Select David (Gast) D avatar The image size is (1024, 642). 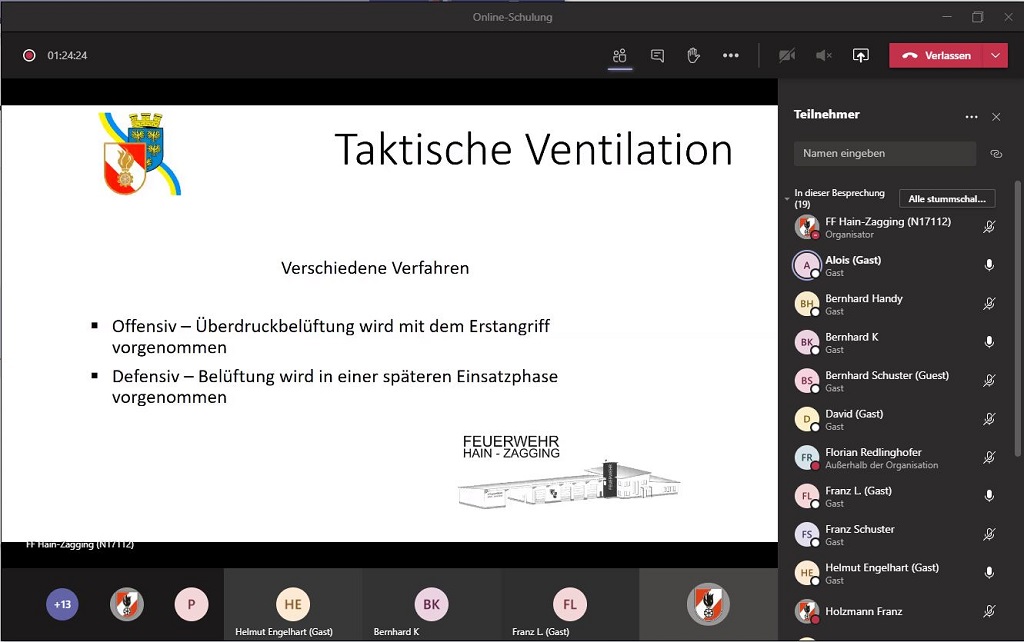pos(807,419)
